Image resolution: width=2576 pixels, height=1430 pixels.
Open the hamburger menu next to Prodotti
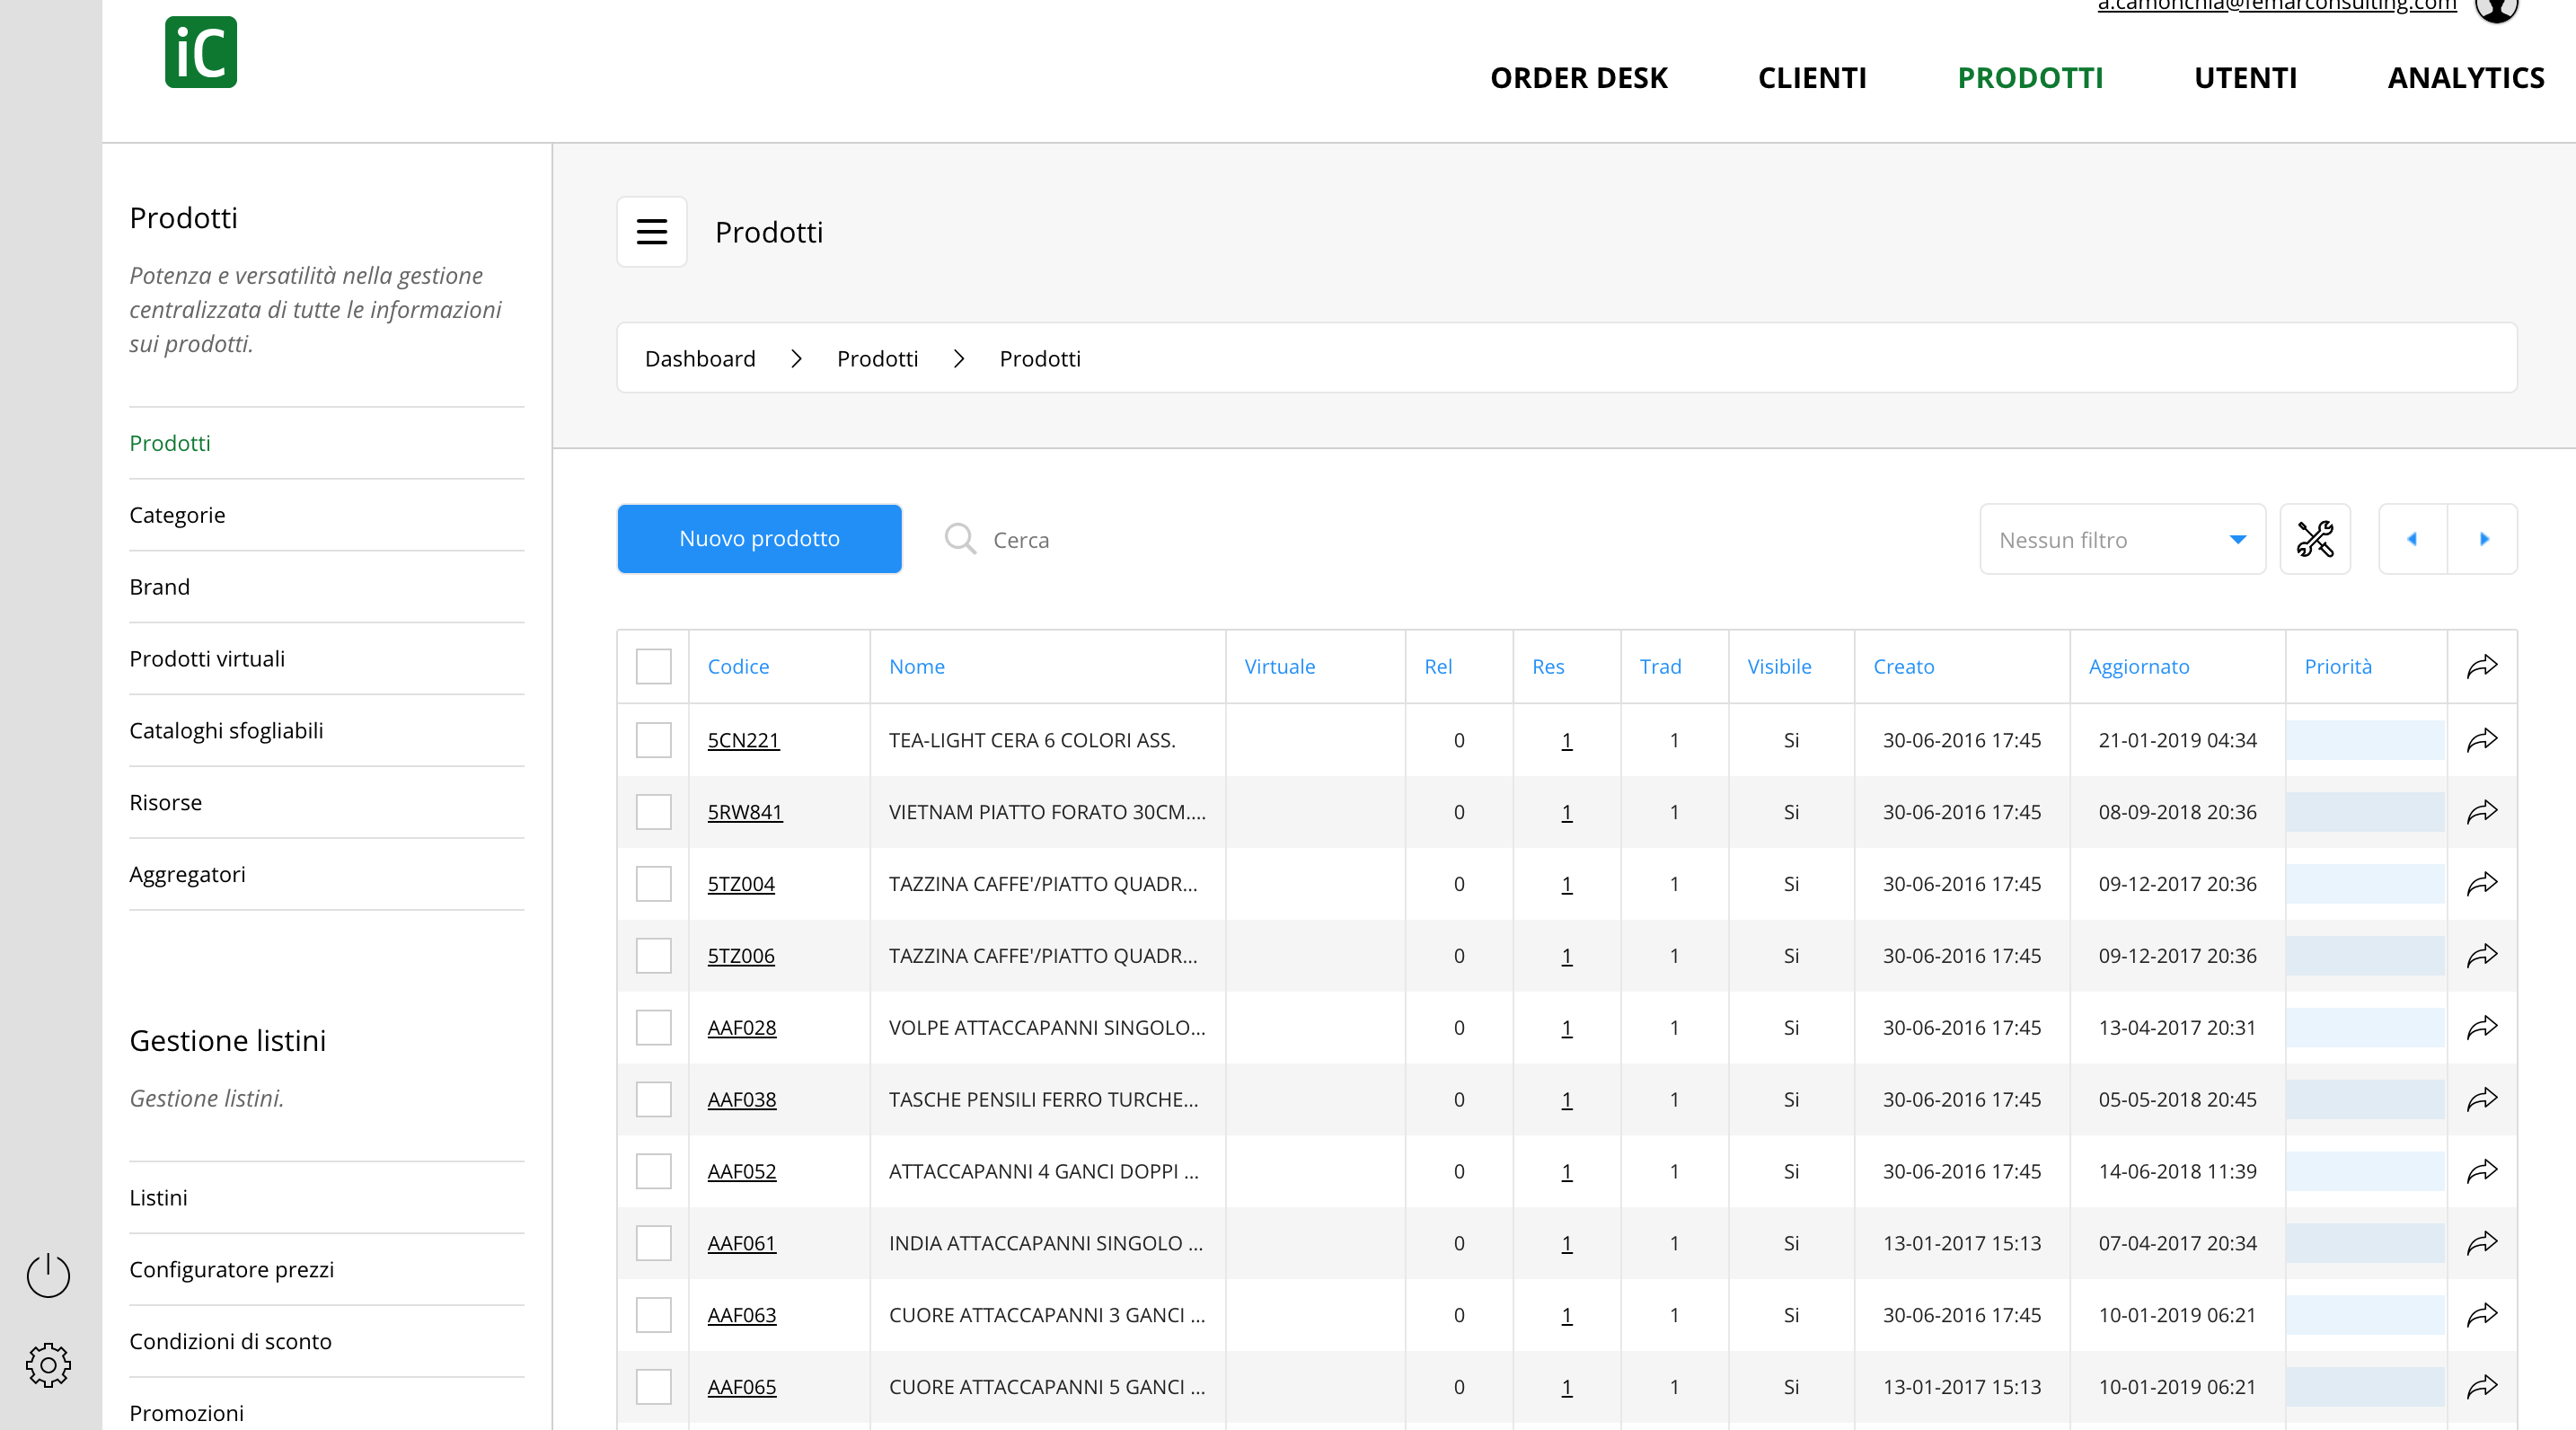(652, 232)
